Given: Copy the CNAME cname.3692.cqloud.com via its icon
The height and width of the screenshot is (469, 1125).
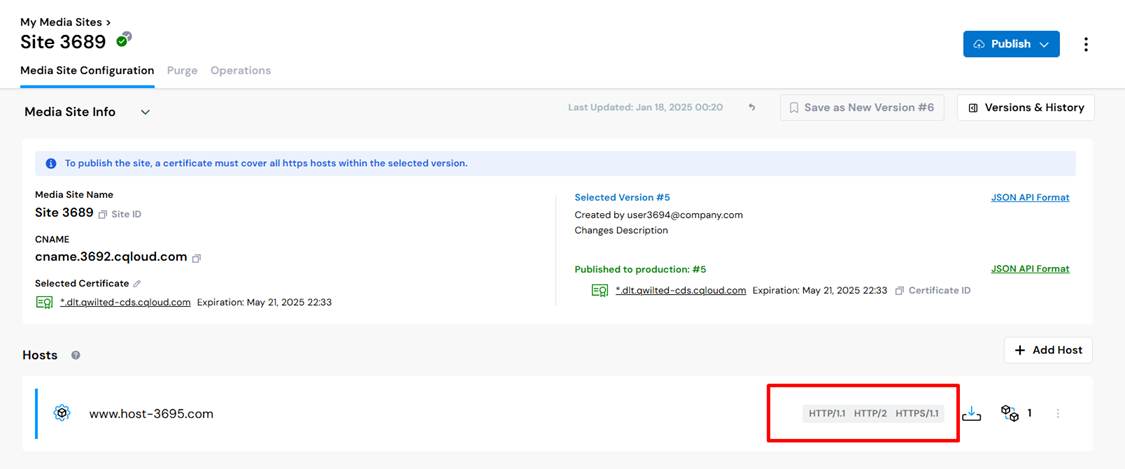Looking at the screenshot, I should pos(197,257).
